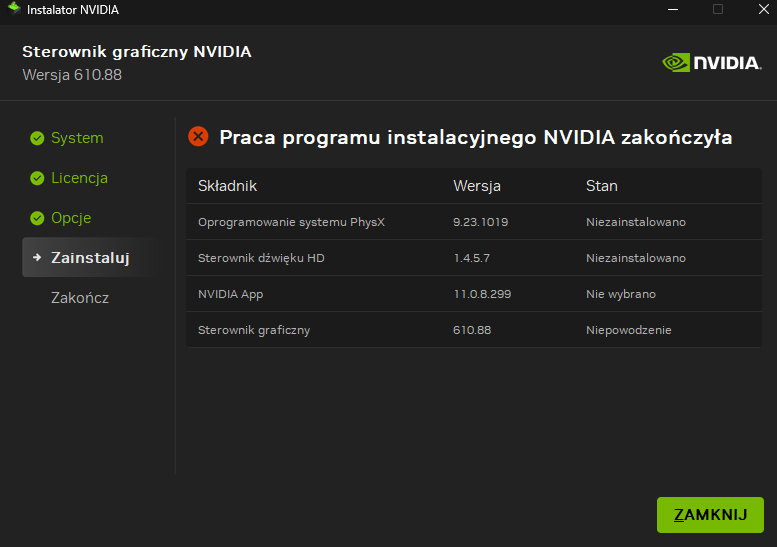This screenshot has width=777, height=547.
Task: Select the System step in sidebar
Action: click(x=77, y=138)
